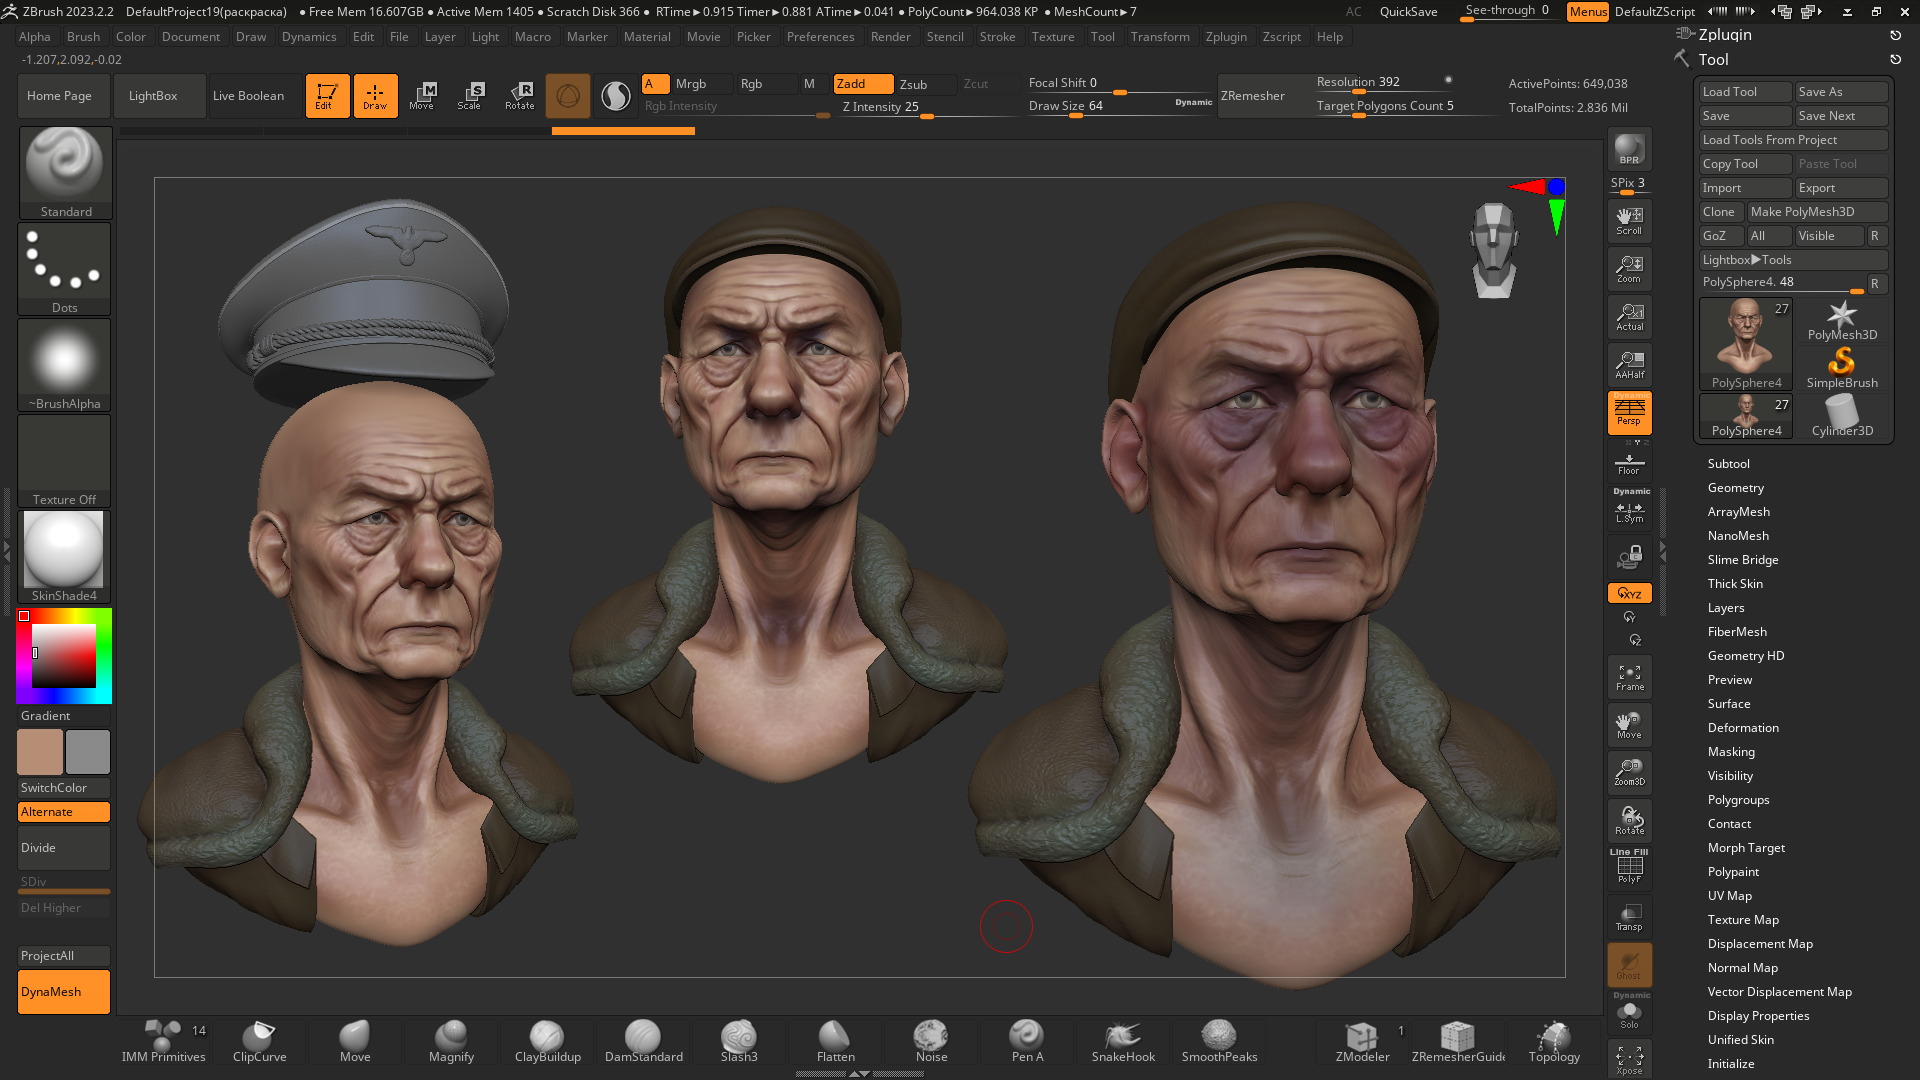This screenshot has width=1920, height=1080.
Task: Activate the Rotate transform tool
Action: coord(520,96)
